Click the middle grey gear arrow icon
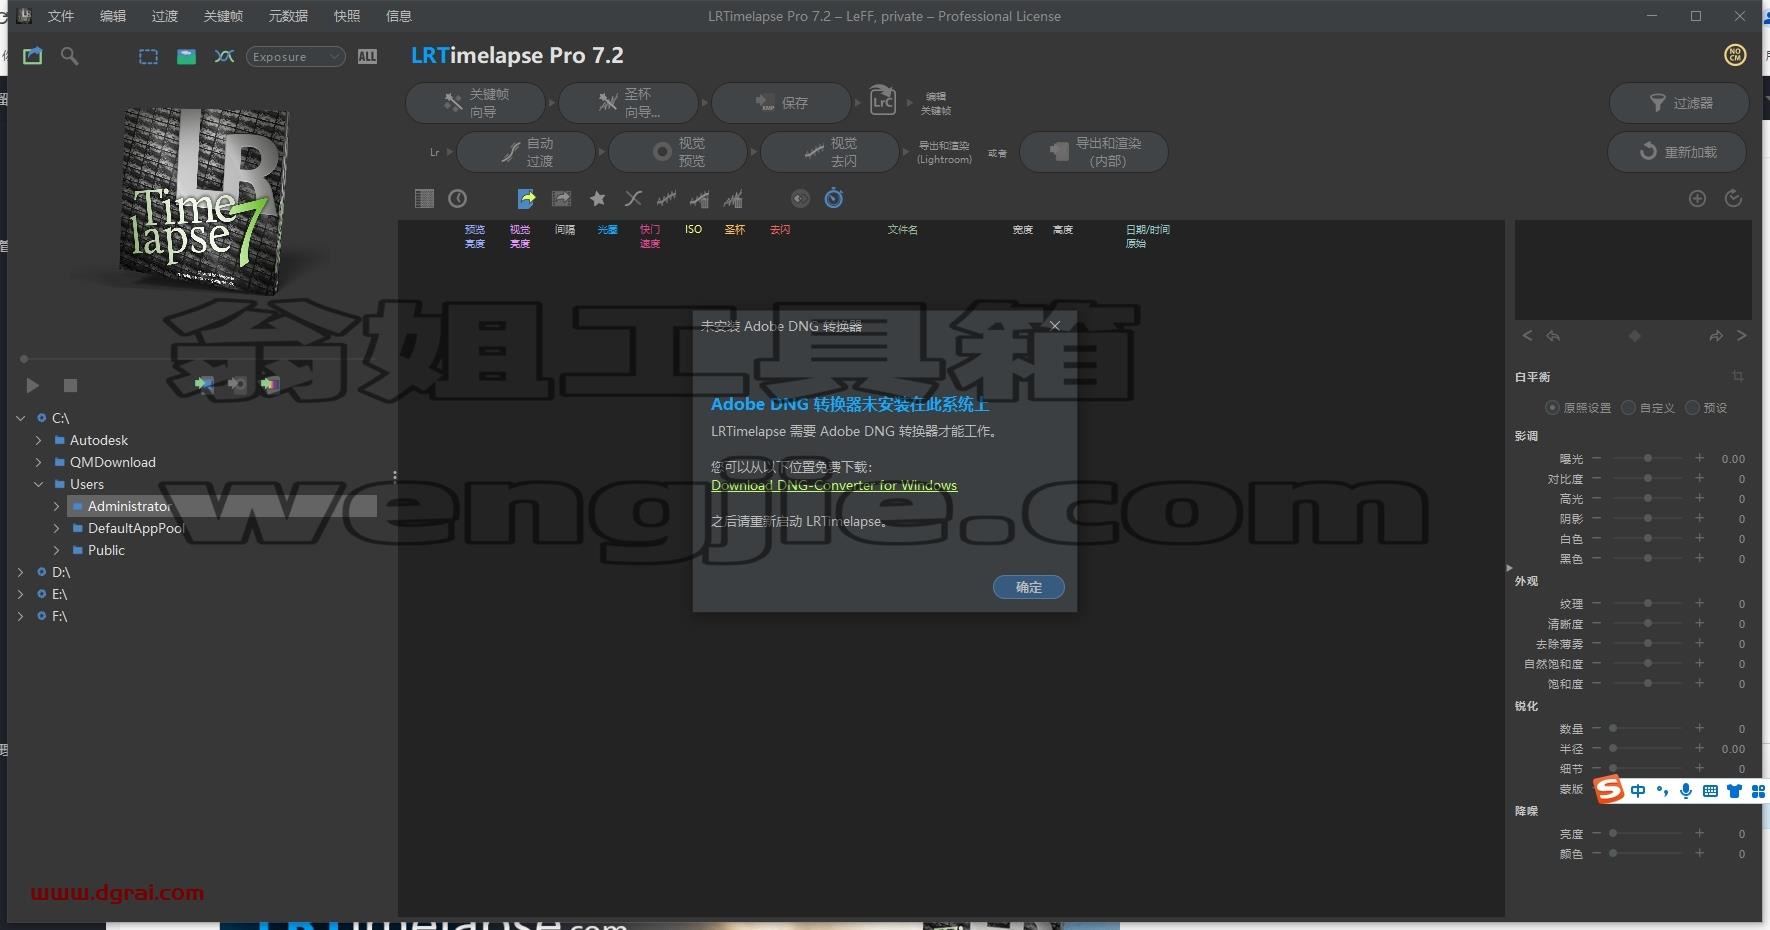This screenshot has width=1770, height=930. point(237,384)
